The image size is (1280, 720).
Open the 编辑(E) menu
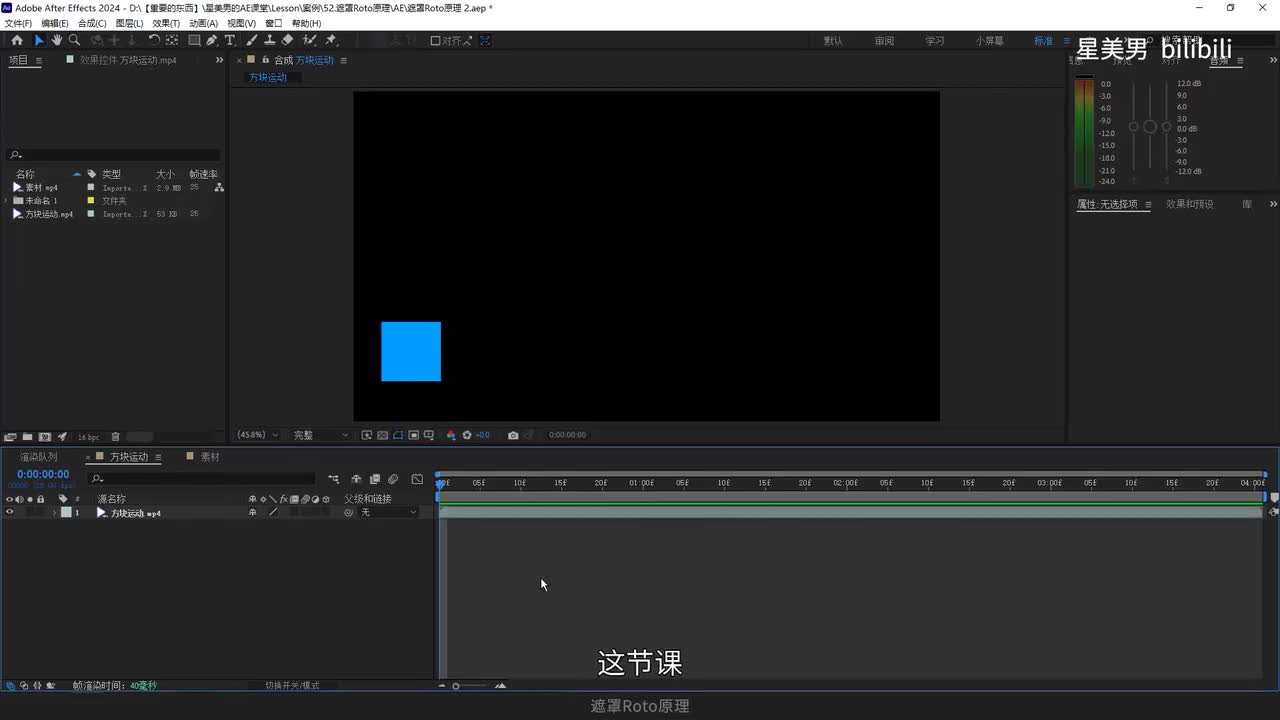[x=55, y=23]
